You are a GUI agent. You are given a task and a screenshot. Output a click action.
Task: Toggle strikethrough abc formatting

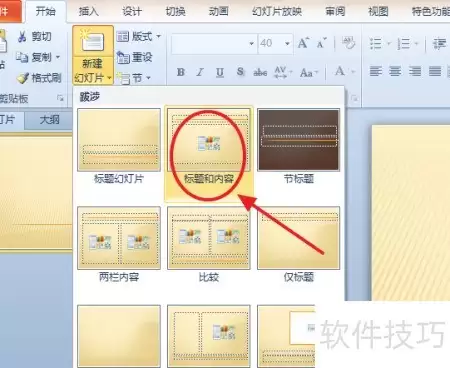pos(260,72)
